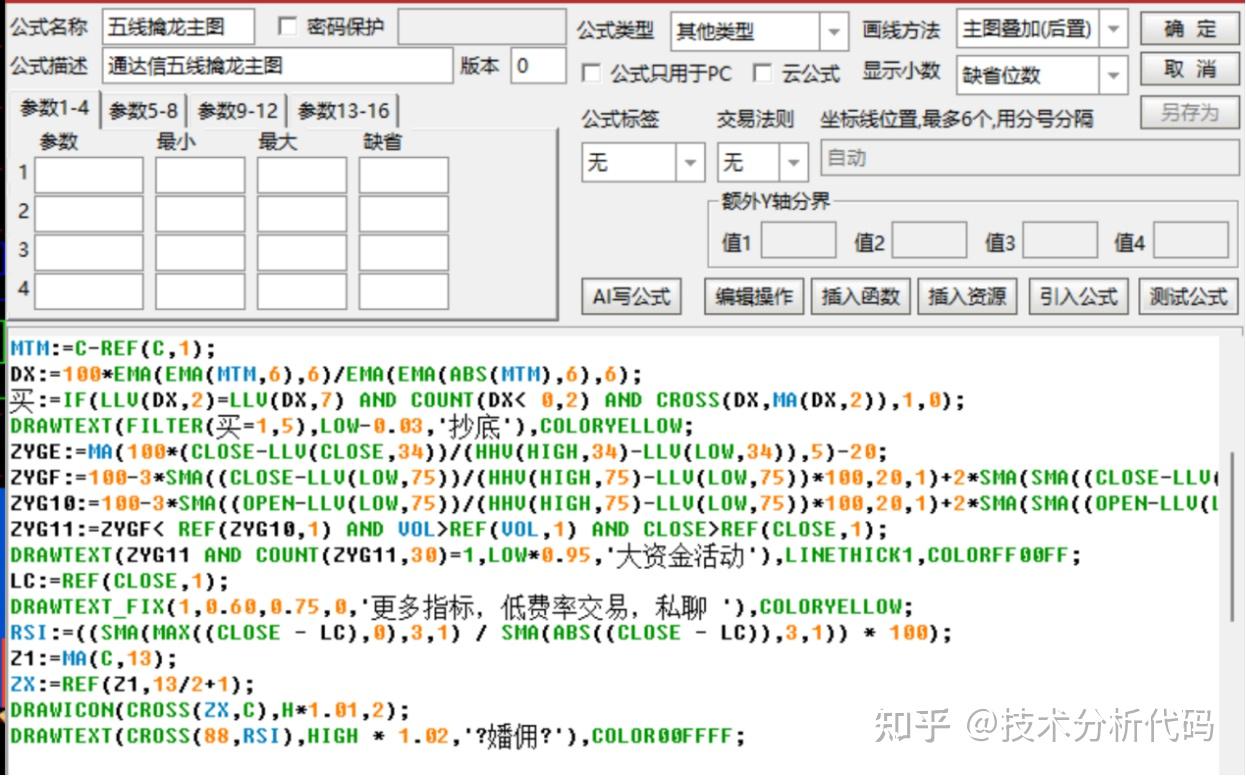Expand the 画线方法 dropdown arrow

click(1114, 29)
